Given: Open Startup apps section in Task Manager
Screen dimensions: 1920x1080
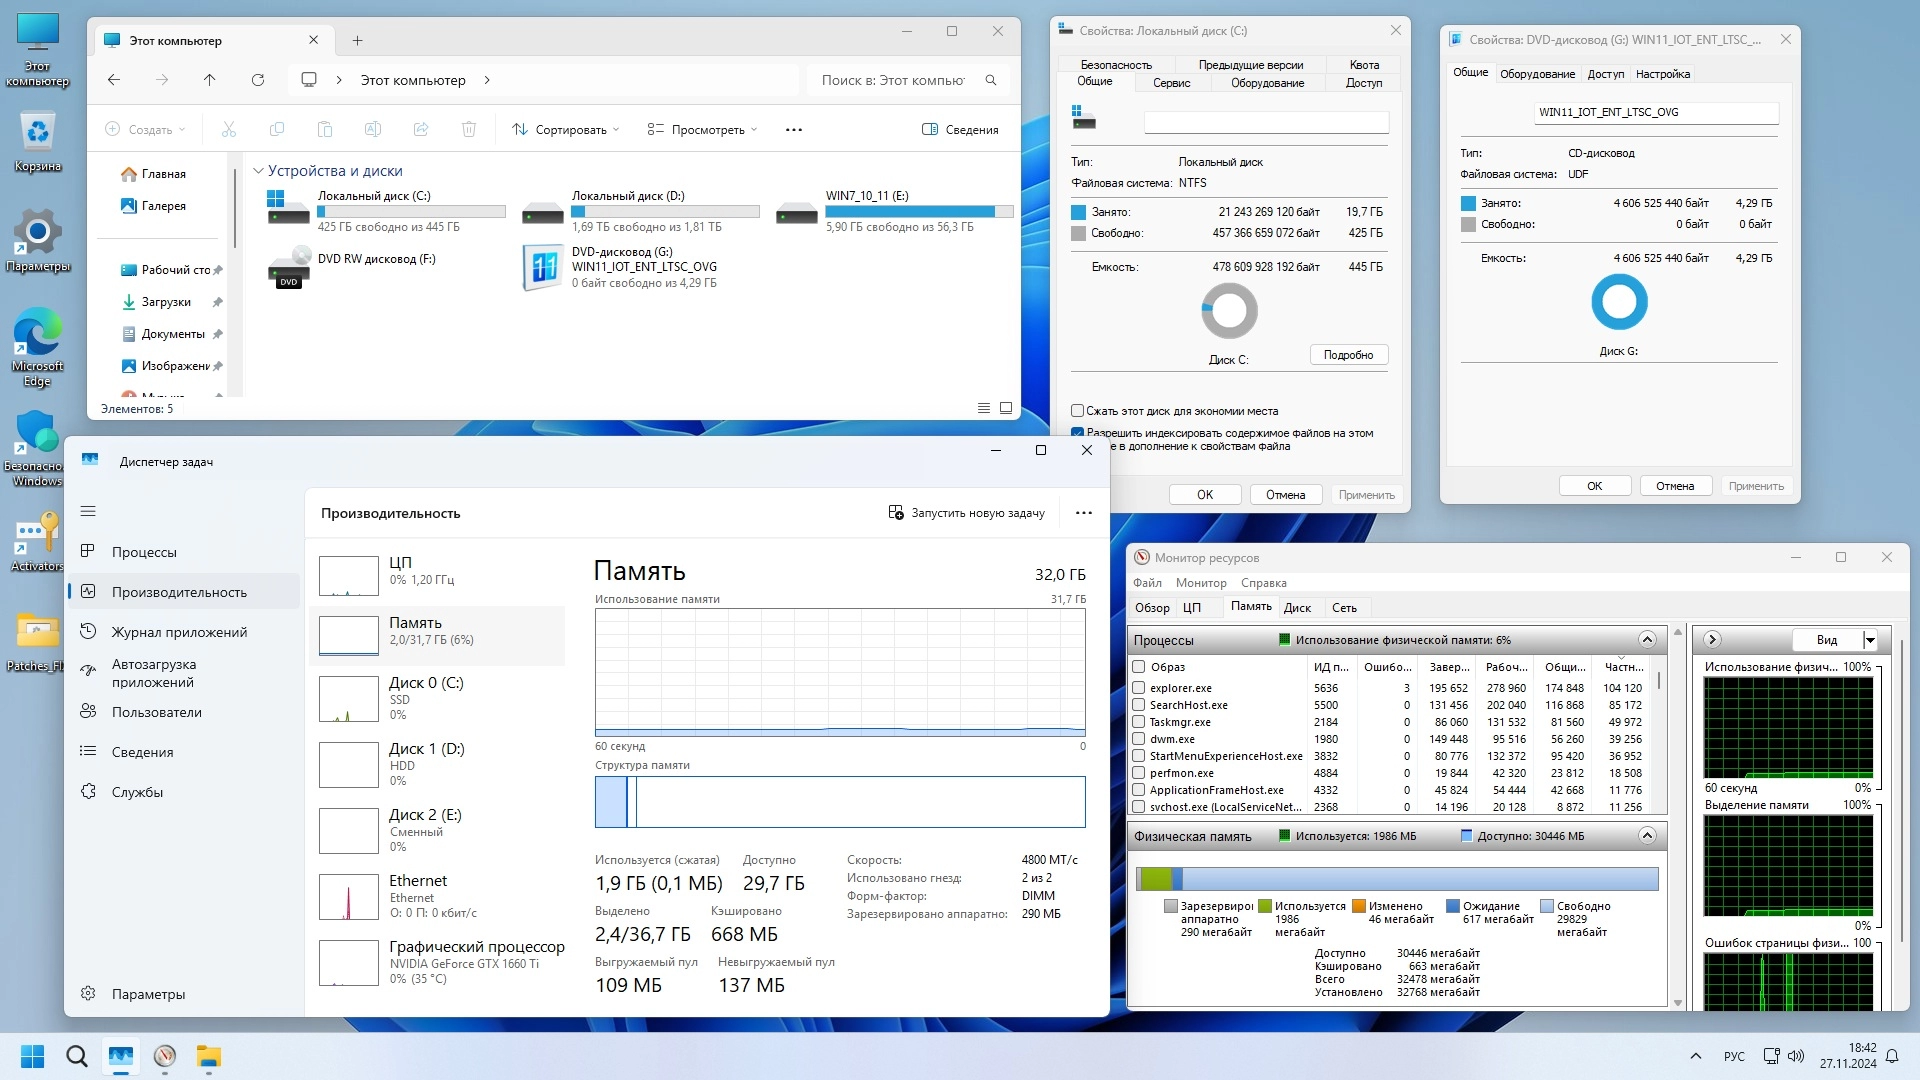Looking at the screenshot, I should 153,673.
